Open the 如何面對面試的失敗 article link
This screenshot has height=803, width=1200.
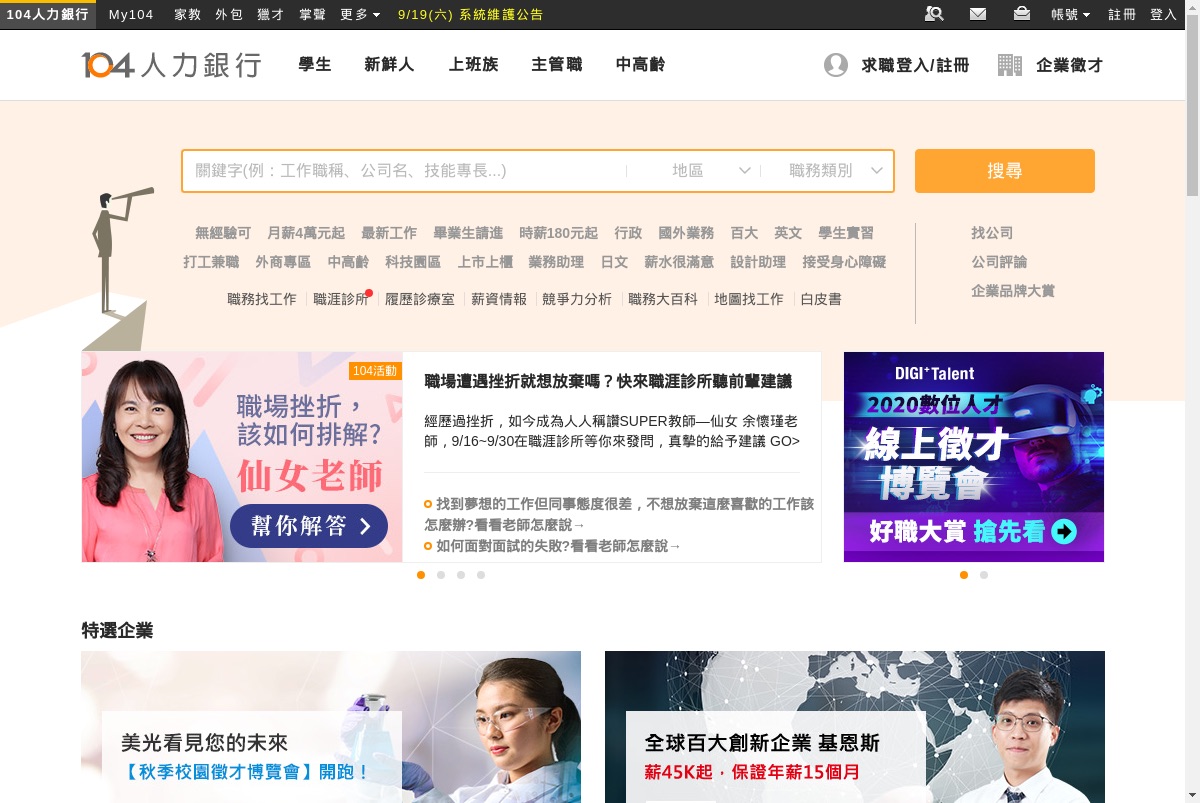(559, 546)
